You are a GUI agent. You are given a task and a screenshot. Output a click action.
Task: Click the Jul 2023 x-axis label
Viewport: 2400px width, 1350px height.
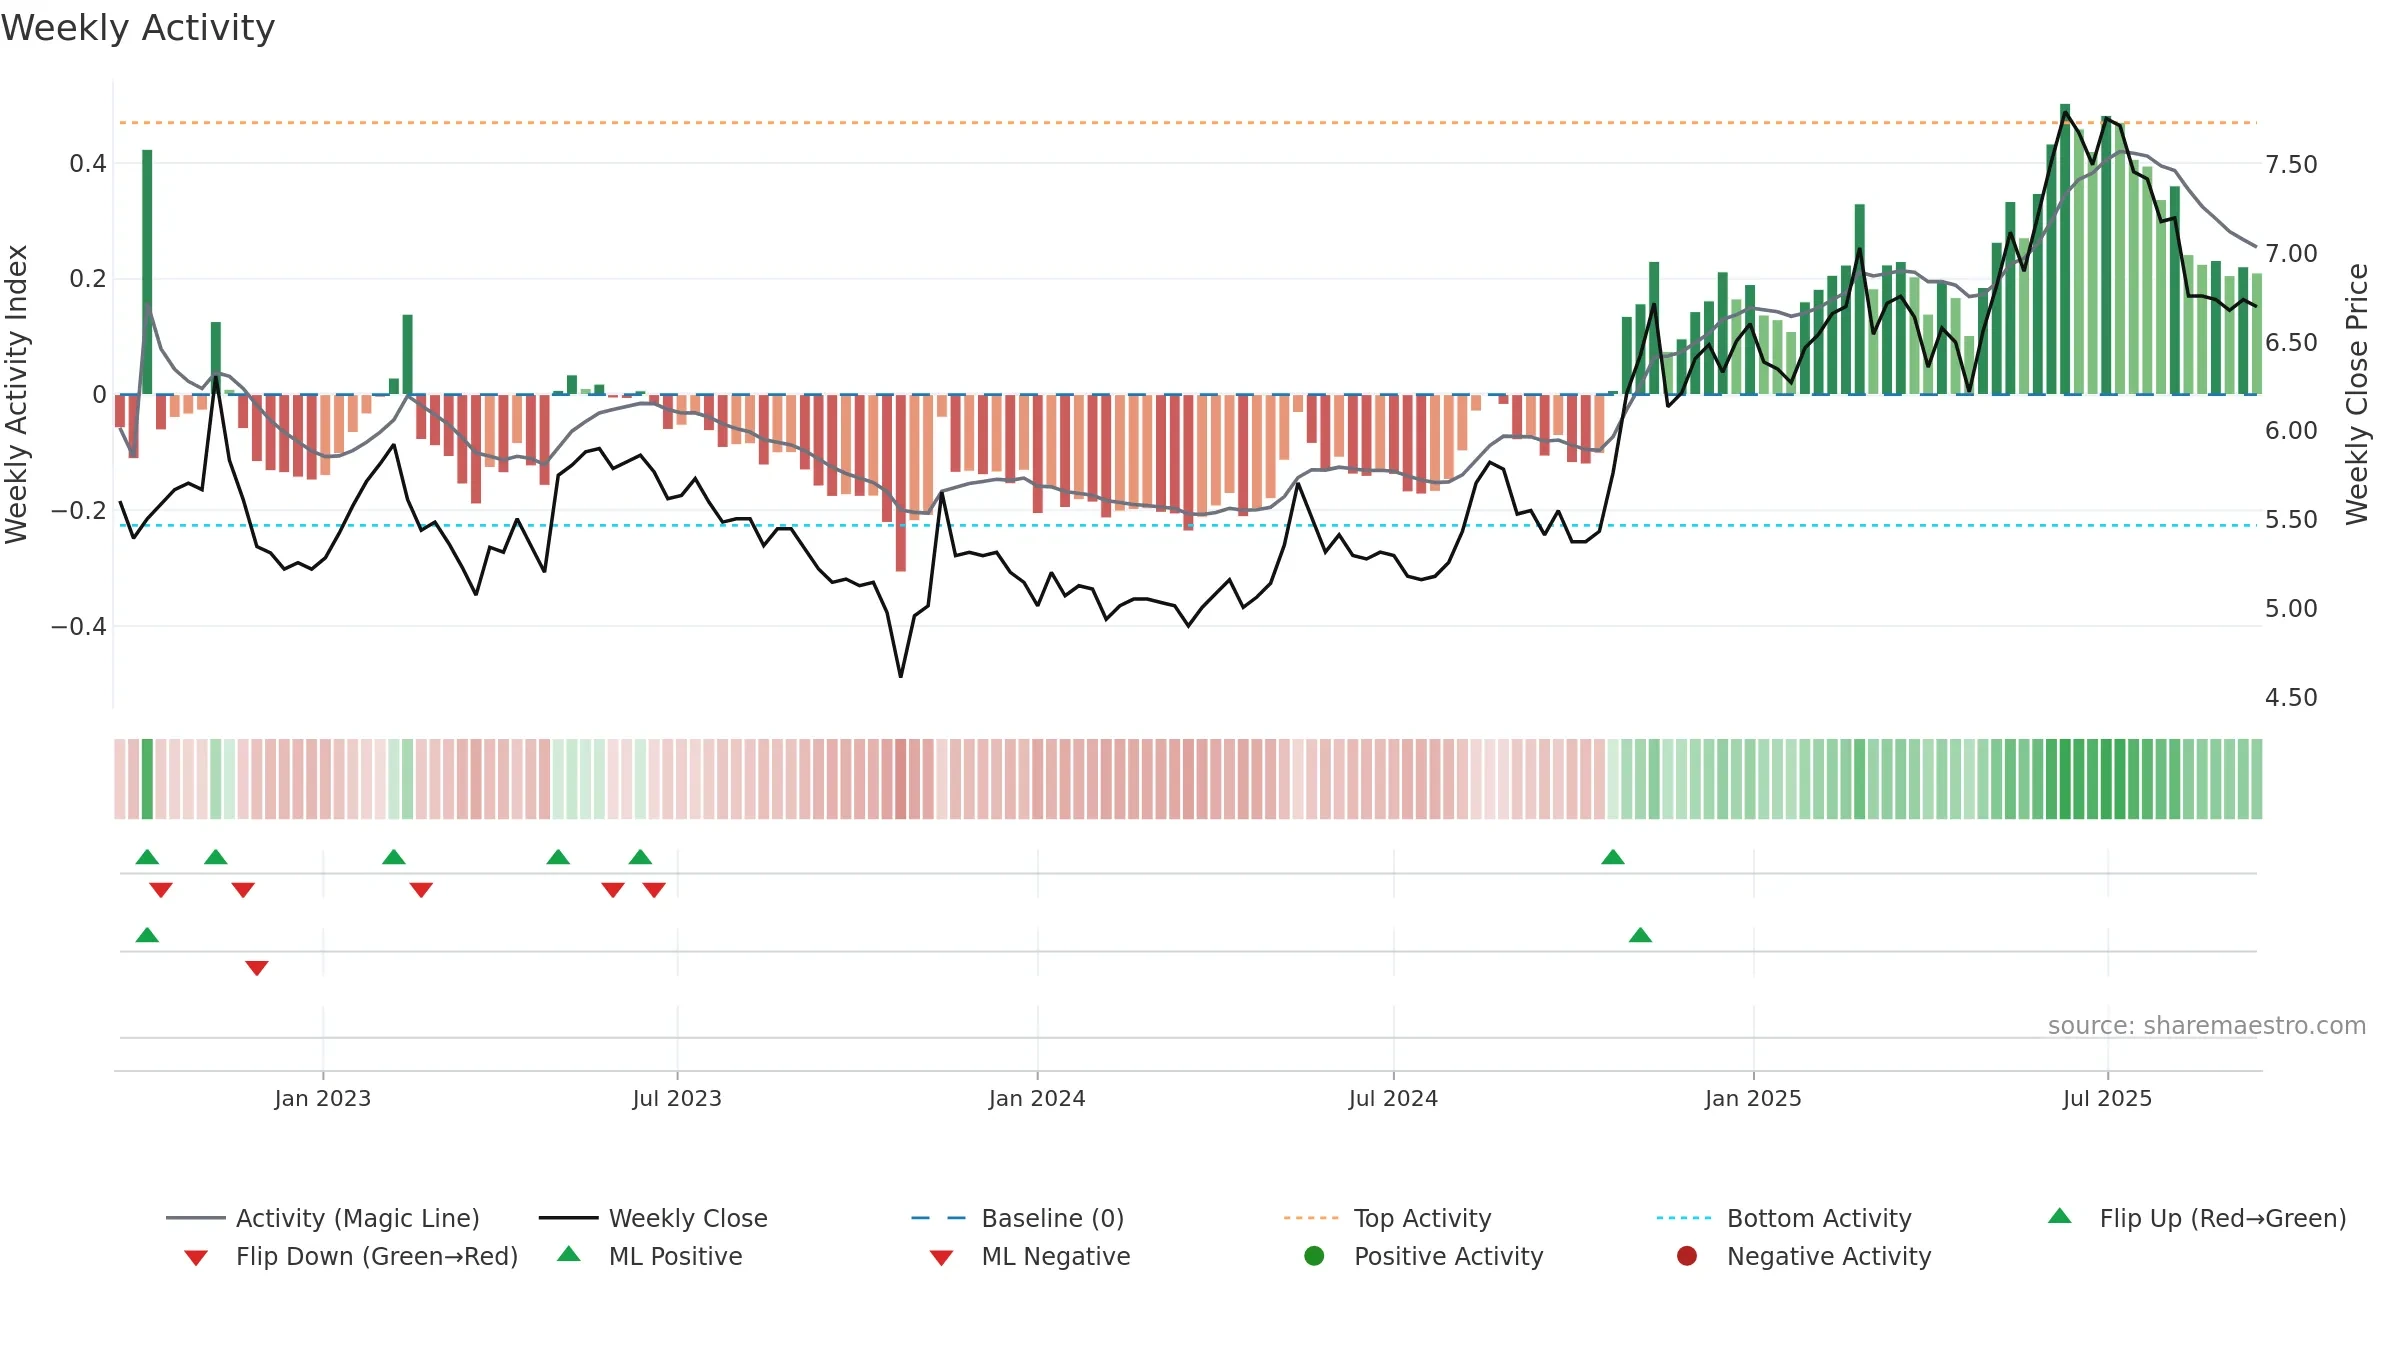[x=677, y=1098]
